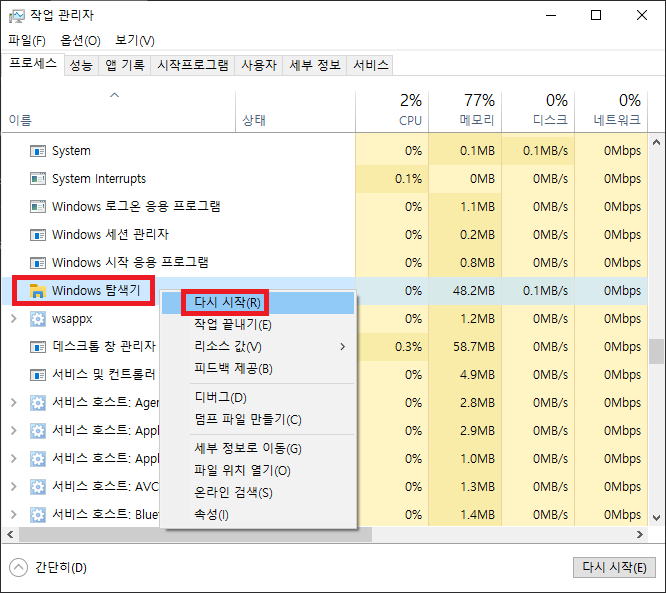666x593 pixels.
Task: Choose 온라인 검색(S) in context menu
Action: click(x=258, y=493)
